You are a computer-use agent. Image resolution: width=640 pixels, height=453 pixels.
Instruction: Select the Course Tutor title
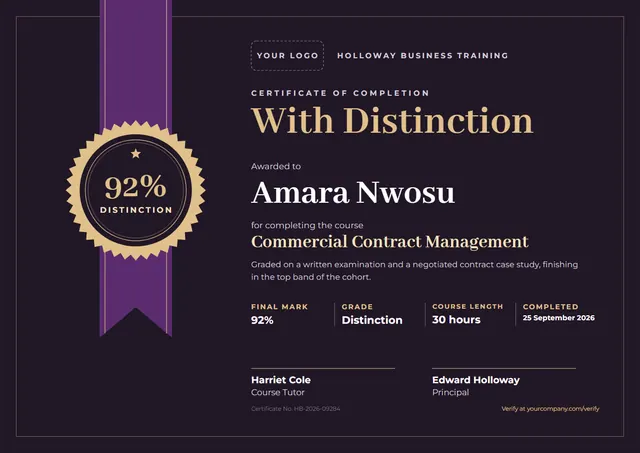click(x=278, y=393)
